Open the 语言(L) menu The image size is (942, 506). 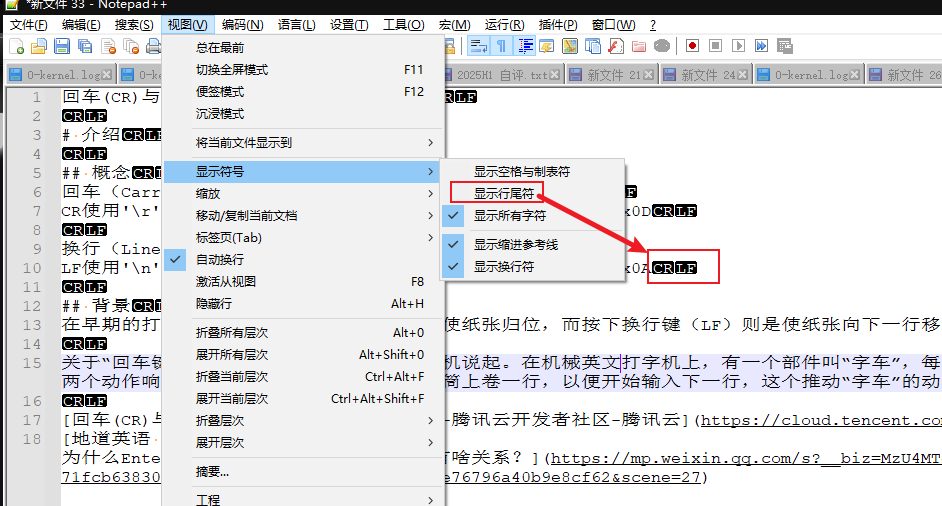coord(296,25)
